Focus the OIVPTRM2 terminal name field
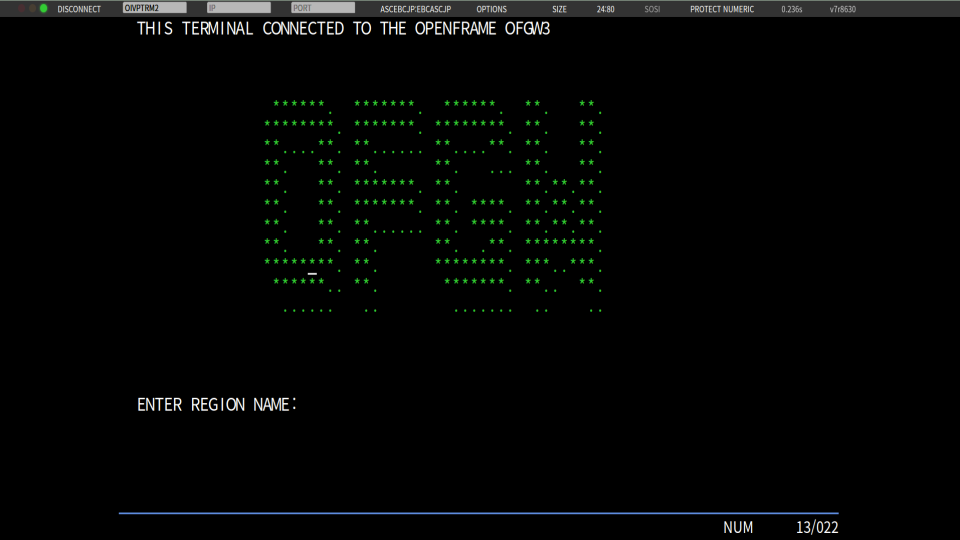Viewport: 960px width, 540px height. [x=154, y=8]
